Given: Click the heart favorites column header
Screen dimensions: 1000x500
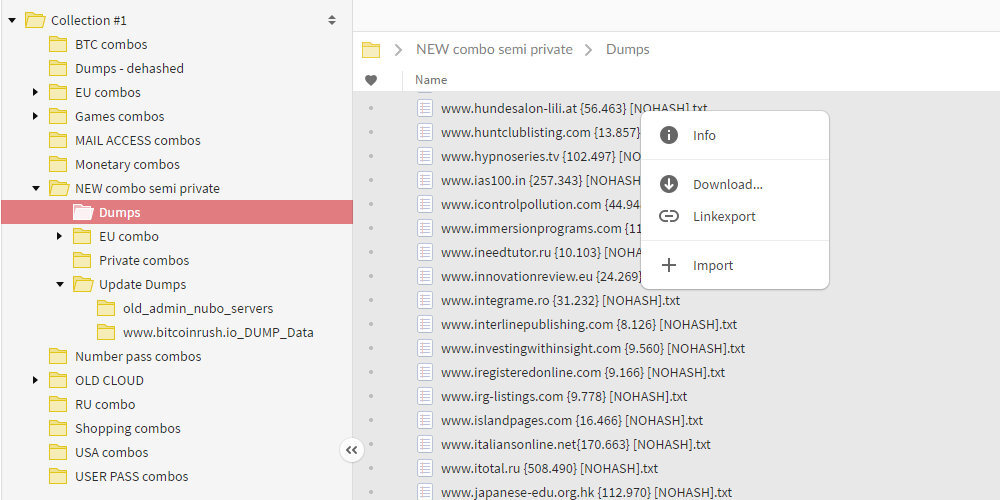Looking at the screenshot, I should click(371, 80).
